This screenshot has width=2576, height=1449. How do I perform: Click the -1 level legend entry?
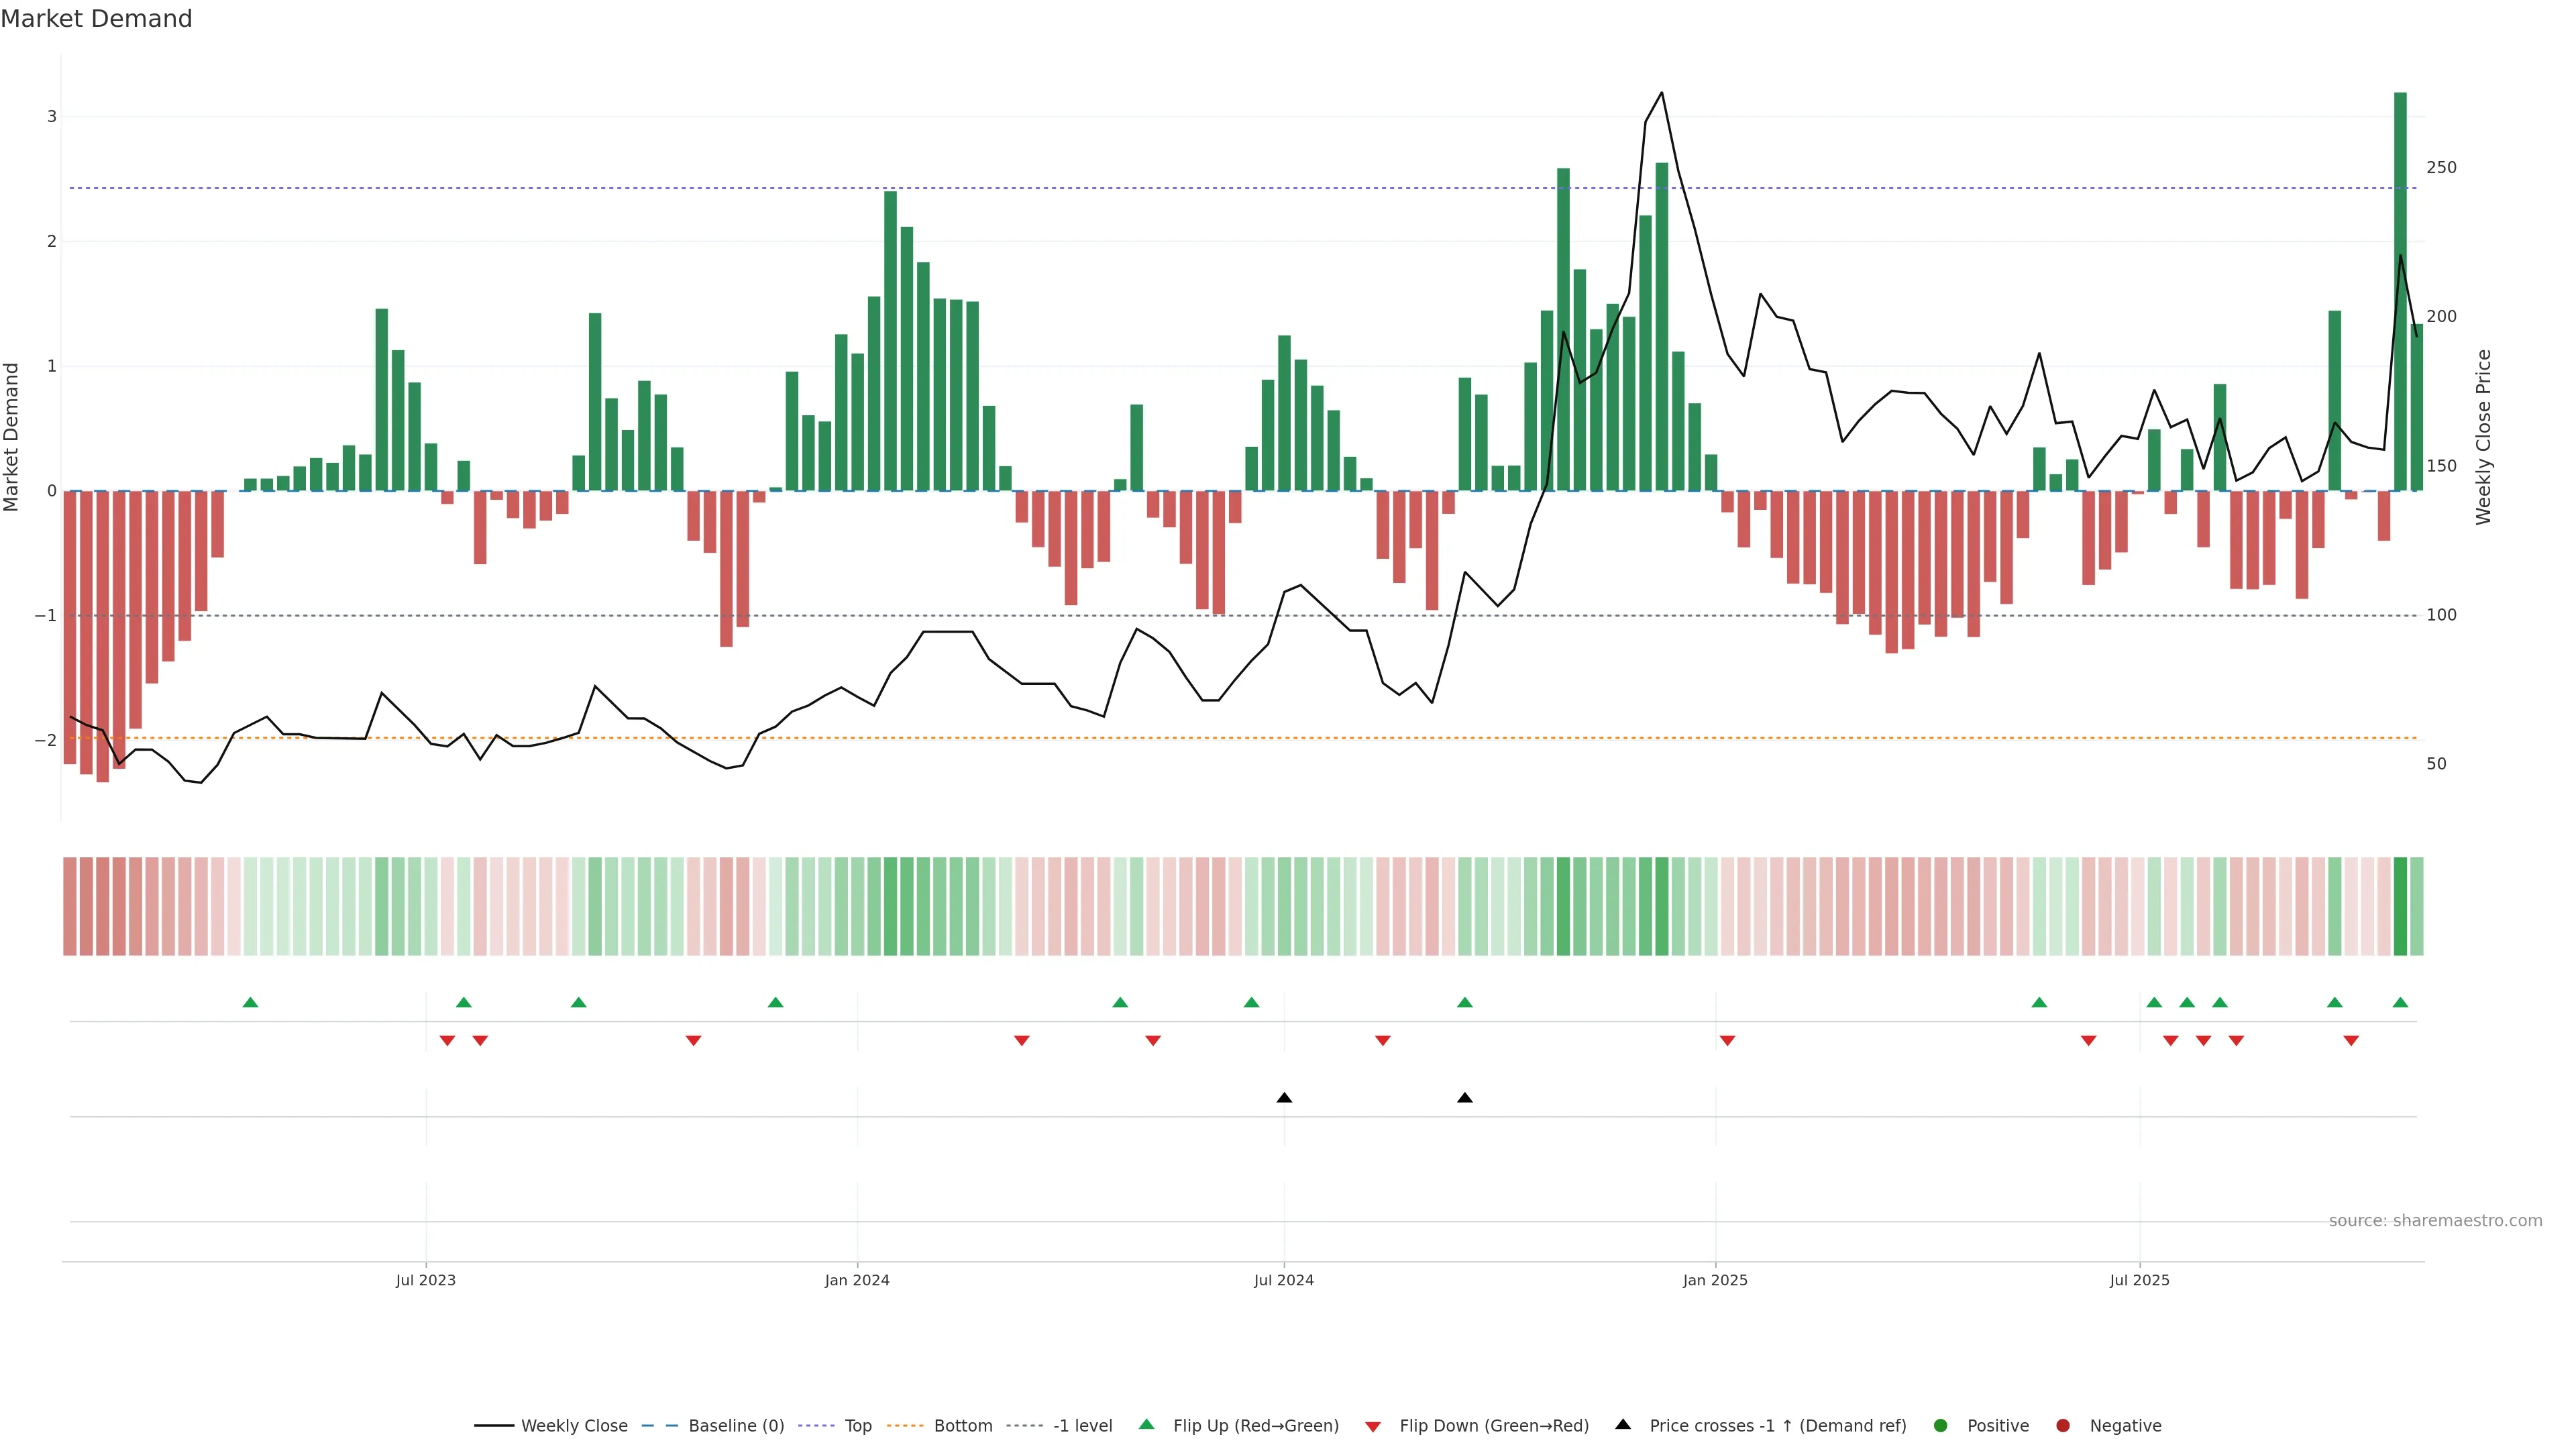(x=1082, y=1426)
